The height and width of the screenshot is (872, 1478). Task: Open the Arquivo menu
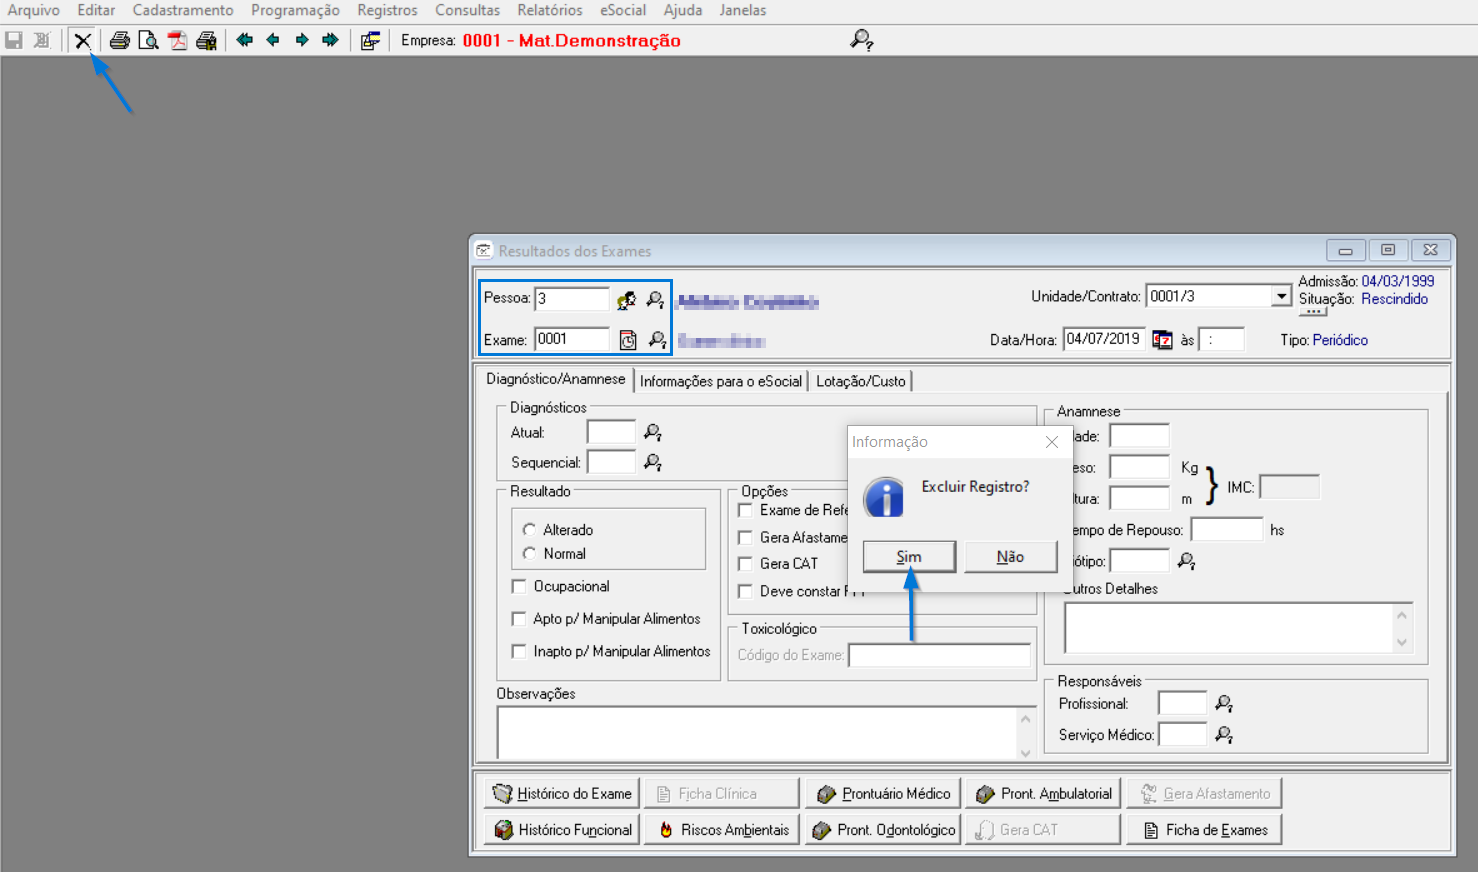pos(34,10)
